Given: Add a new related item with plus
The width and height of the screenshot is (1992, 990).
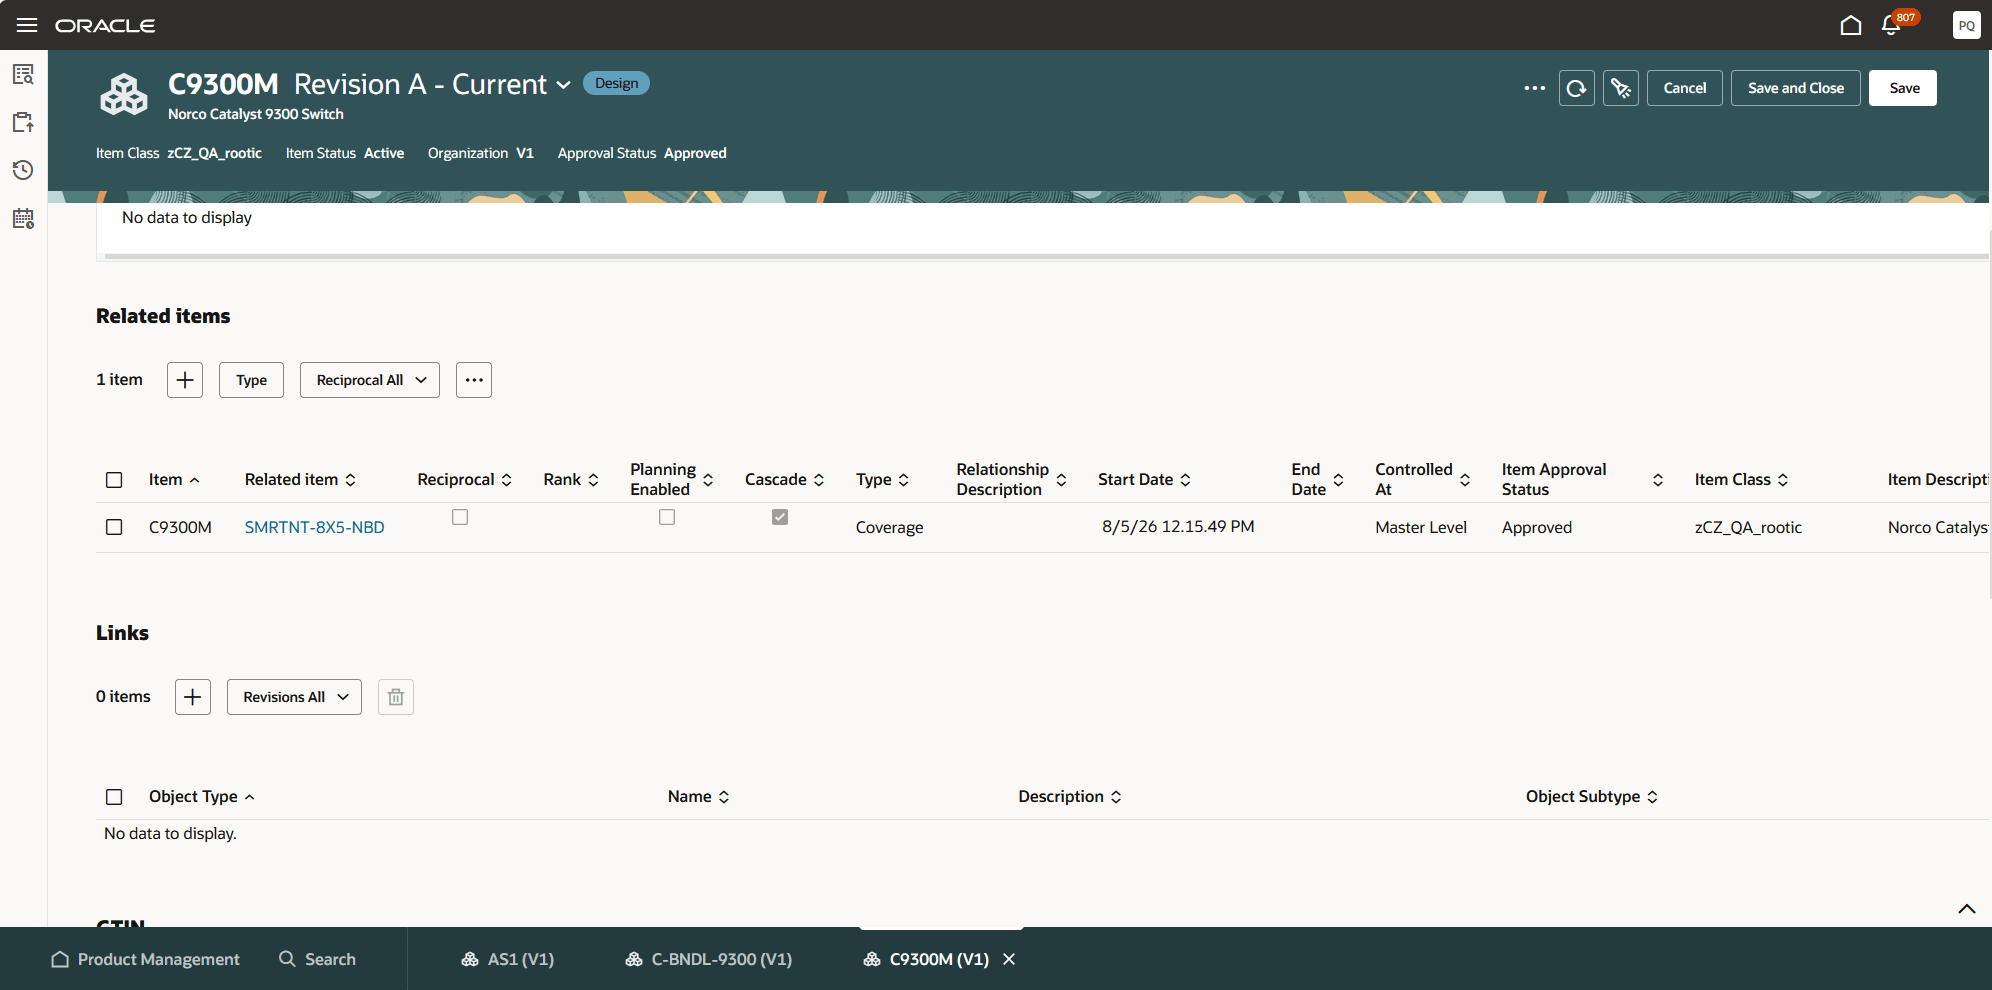Looking at the screenshot, I should coord(185,380).
